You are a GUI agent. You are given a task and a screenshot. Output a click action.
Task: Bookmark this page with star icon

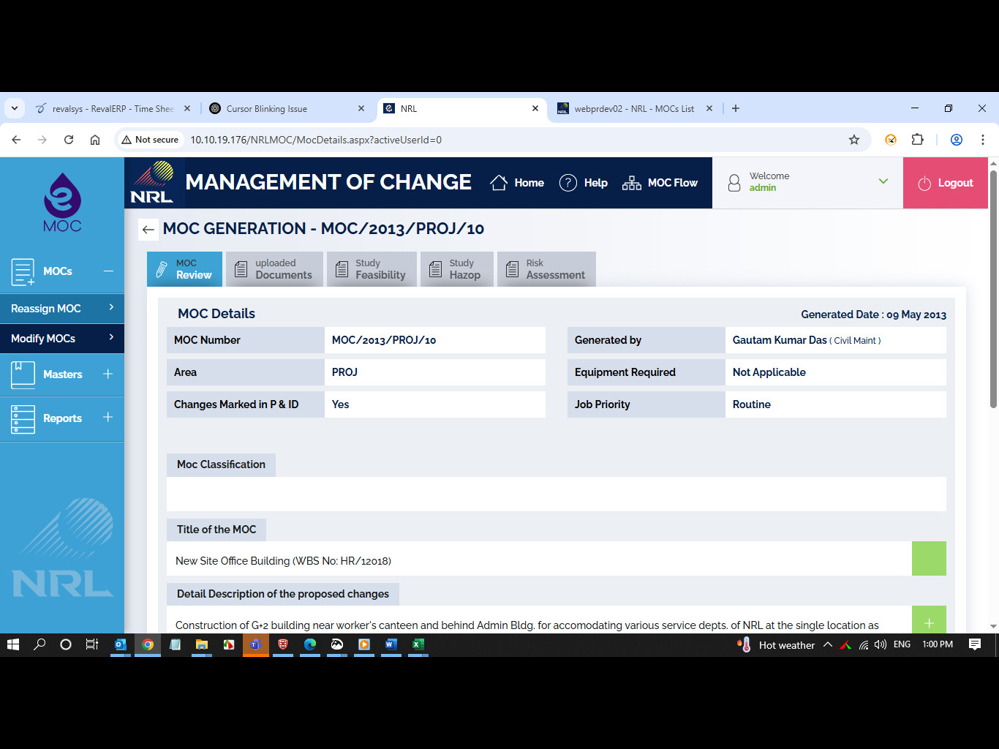coord(854,140)
